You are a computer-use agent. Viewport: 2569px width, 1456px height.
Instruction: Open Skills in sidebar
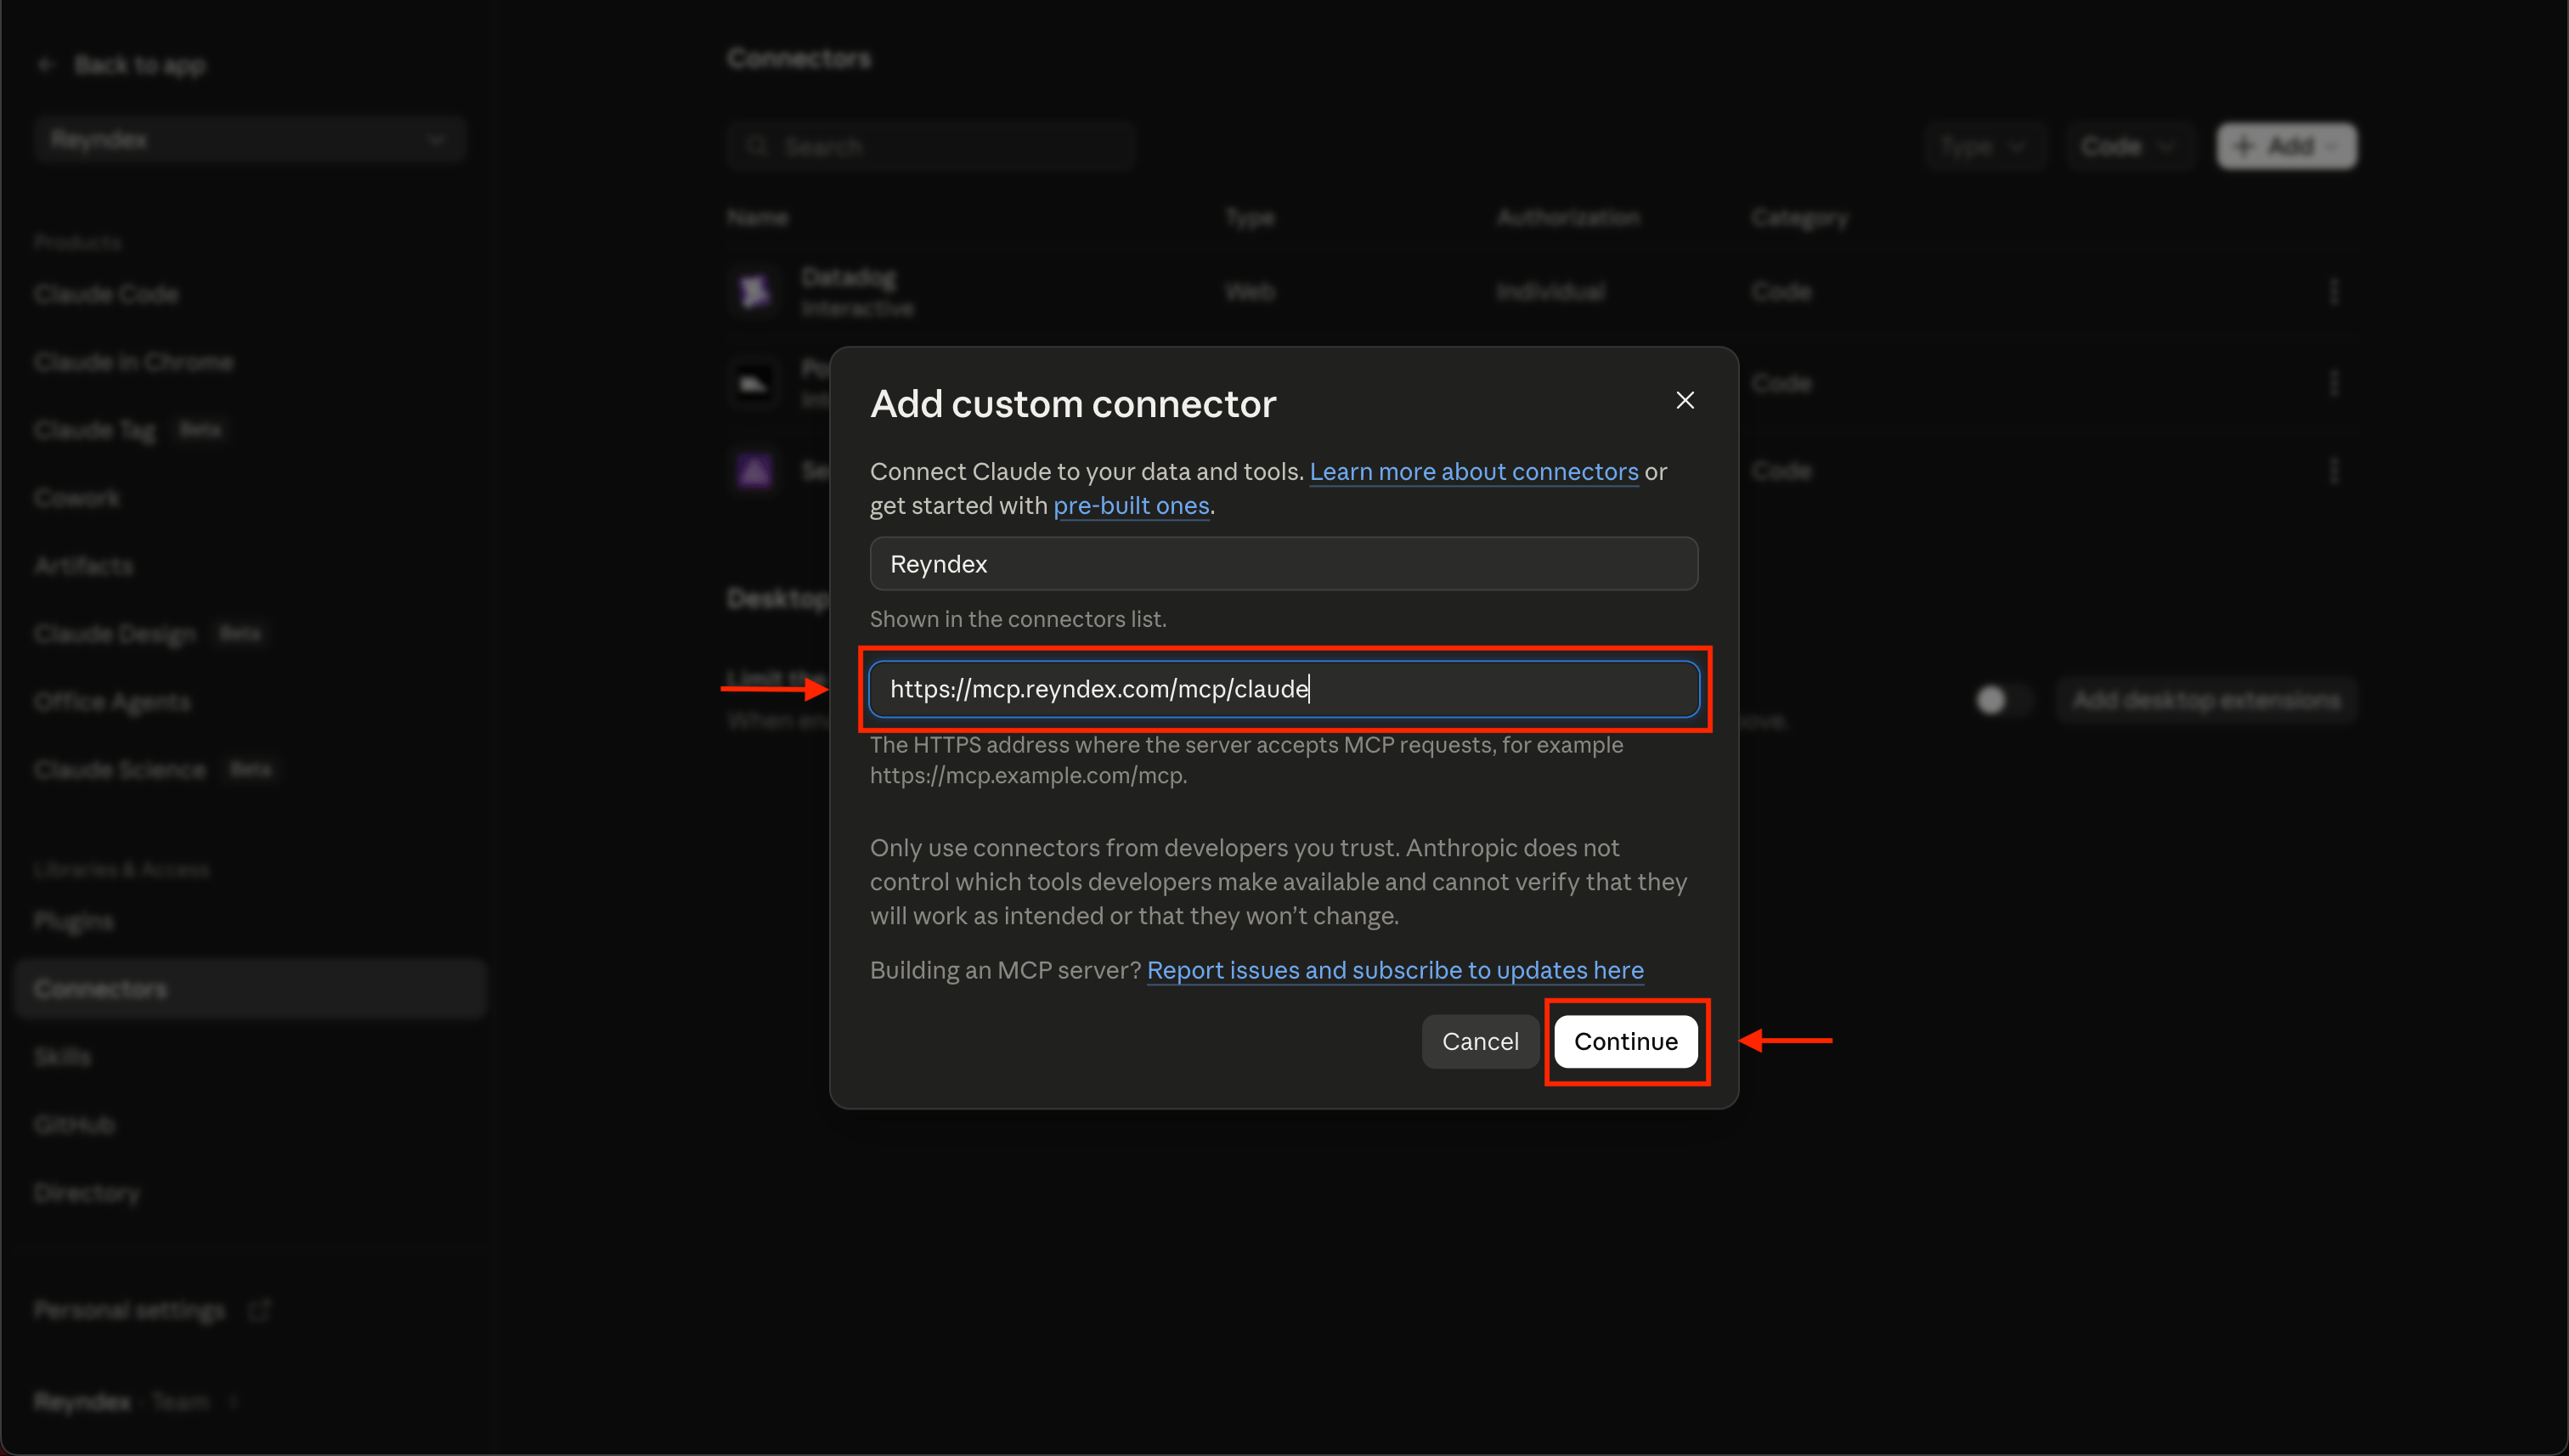(62, 1057)
